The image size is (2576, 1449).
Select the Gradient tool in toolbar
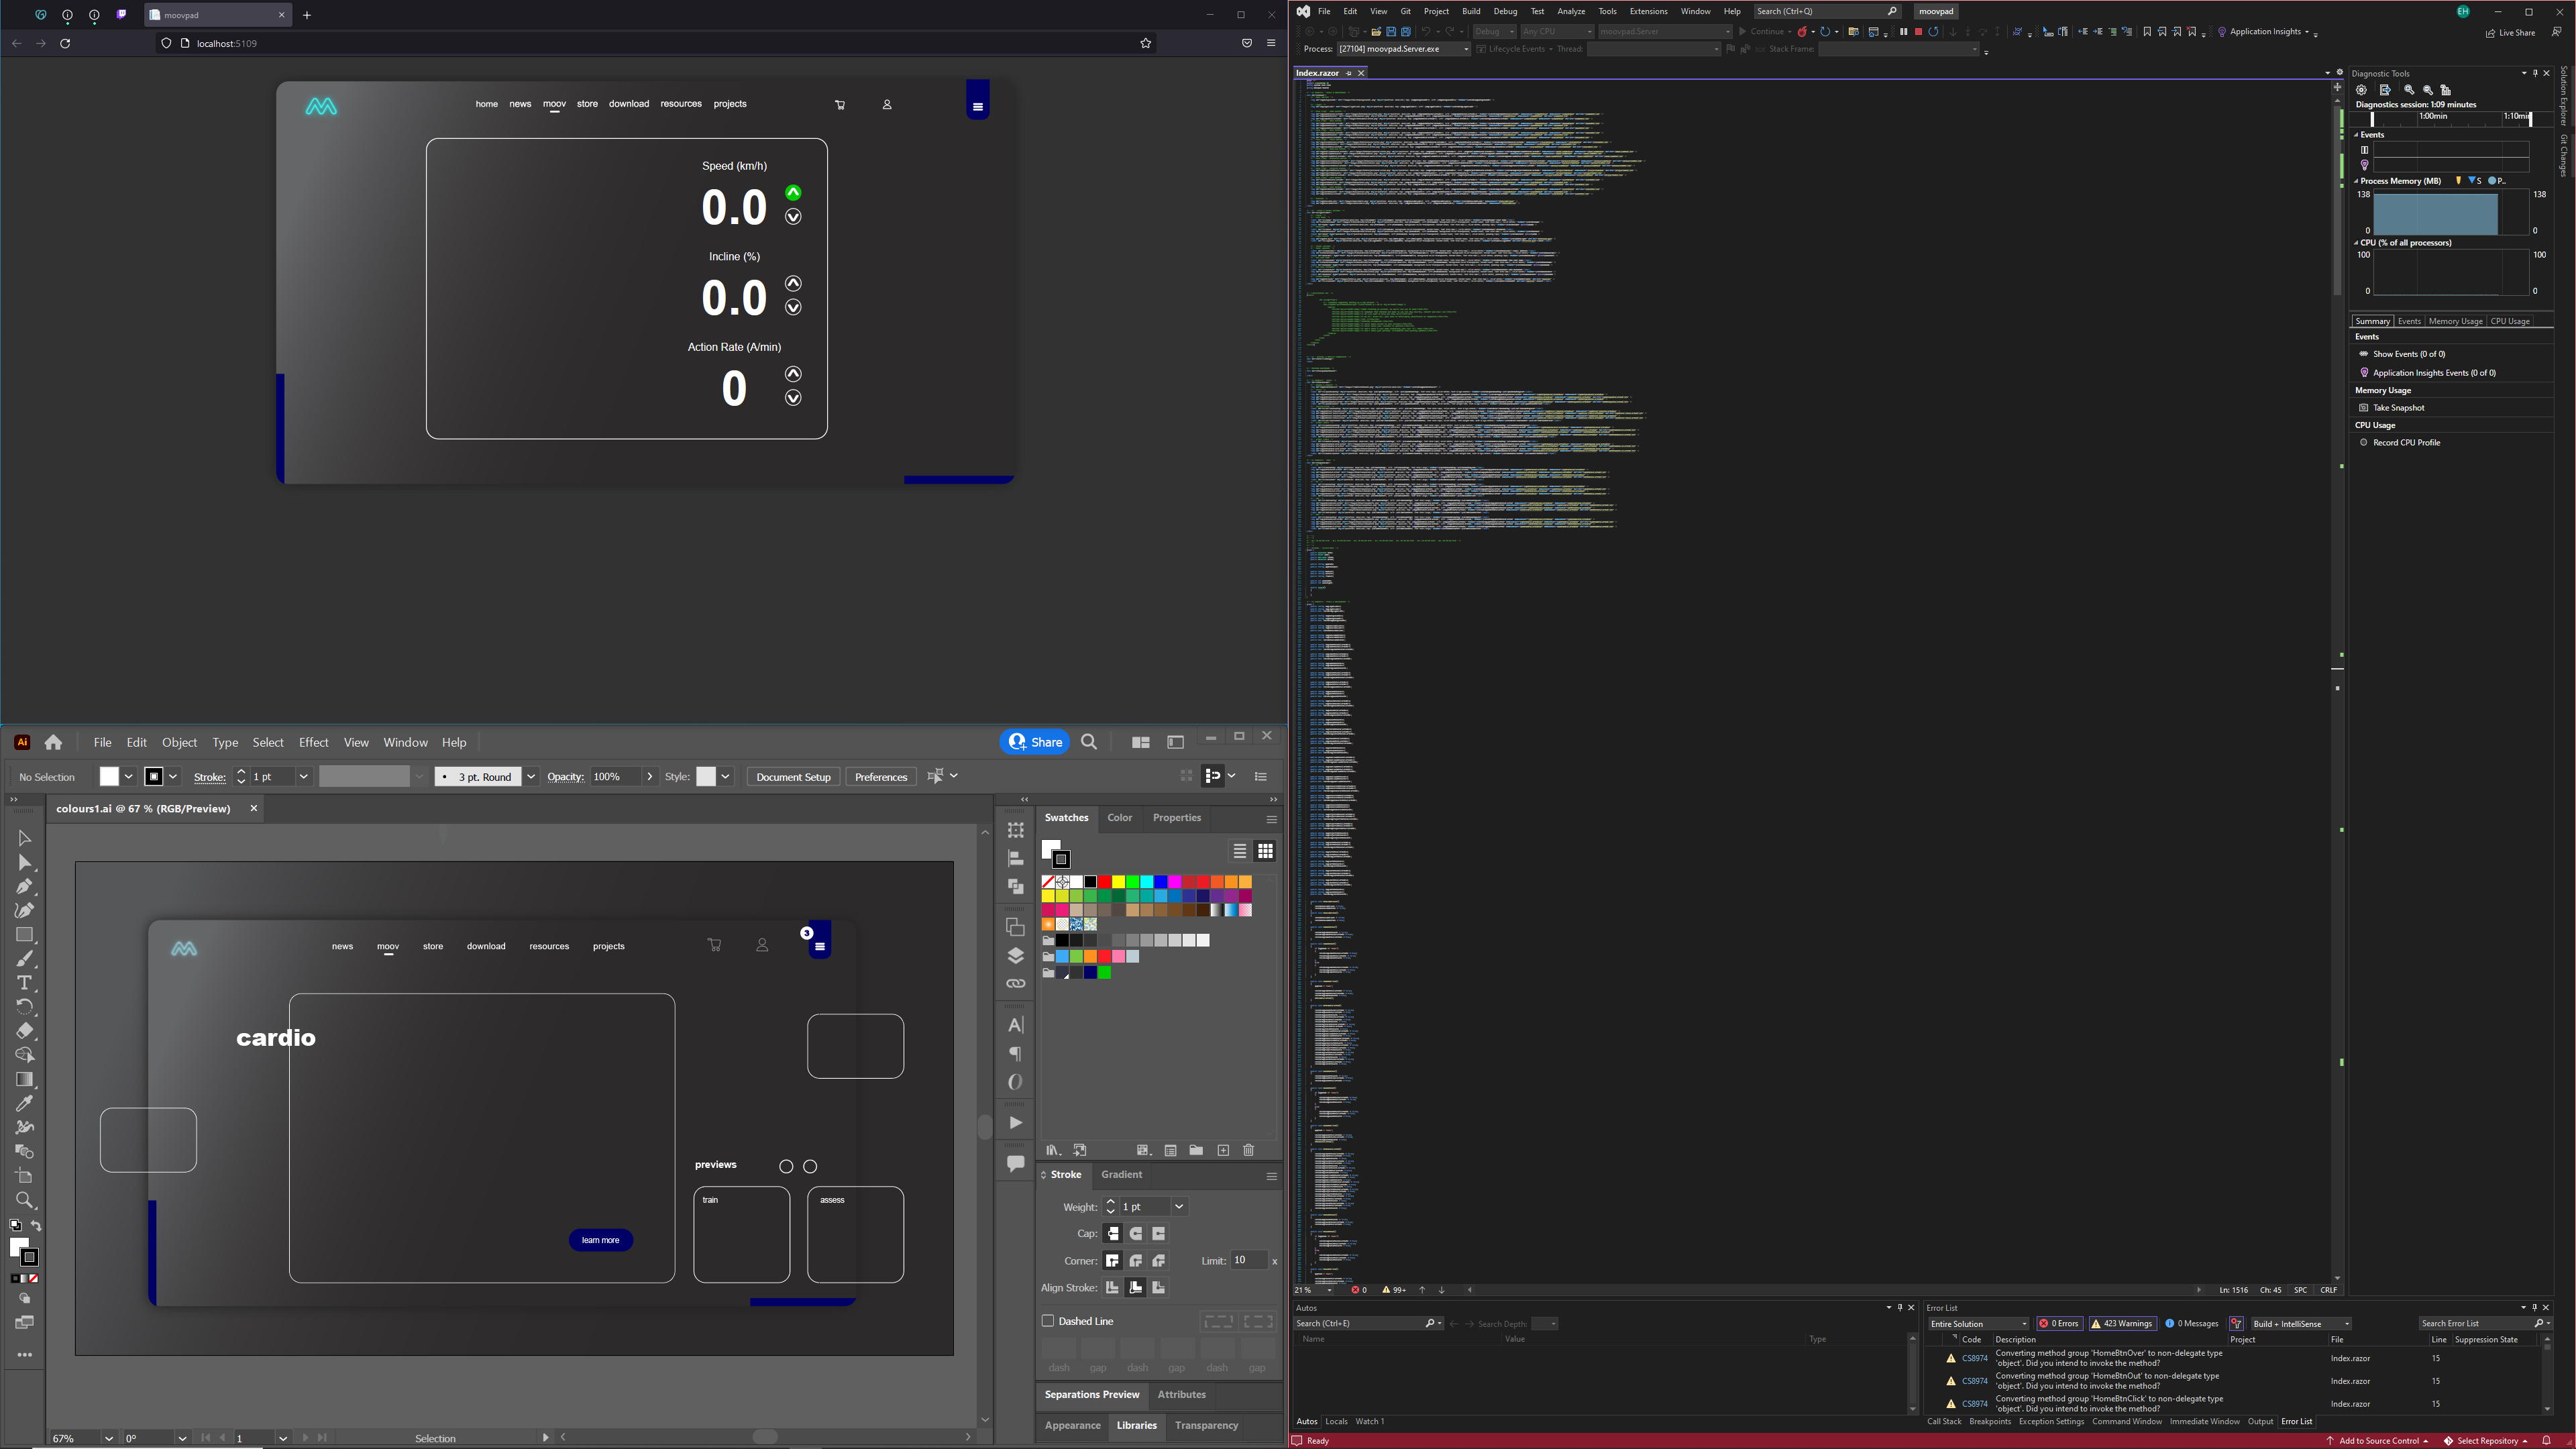click(25, 1079)
